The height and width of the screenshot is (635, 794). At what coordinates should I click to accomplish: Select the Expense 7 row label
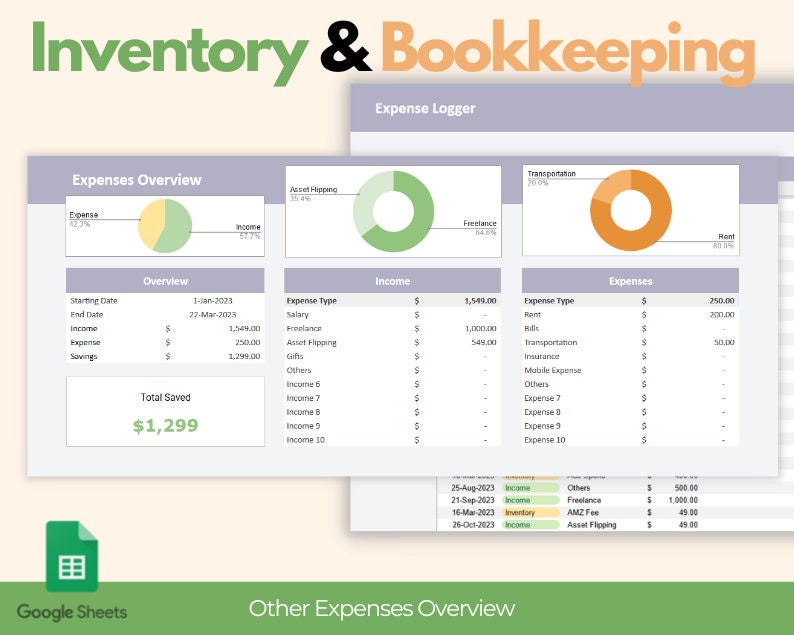pyautogui.click(x=542, y=398)
